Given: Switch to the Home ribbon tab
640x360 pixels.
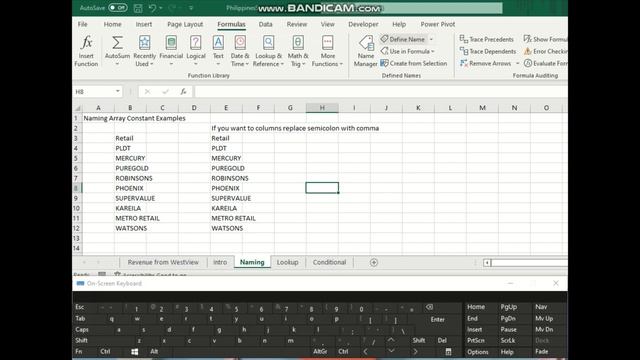Looking at the screenshot, I should [112, 24].
